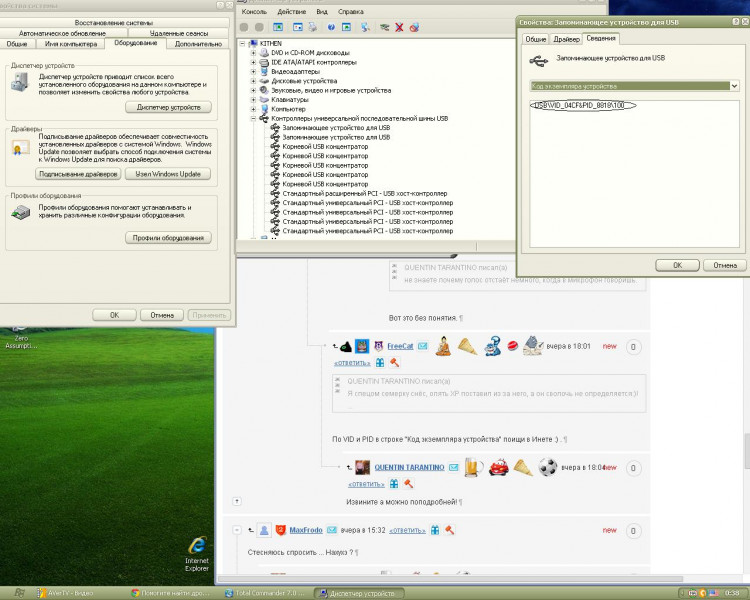Click the Диспетчер устройств button
This screenshot has height=600, width=750.
pos(168,107)
